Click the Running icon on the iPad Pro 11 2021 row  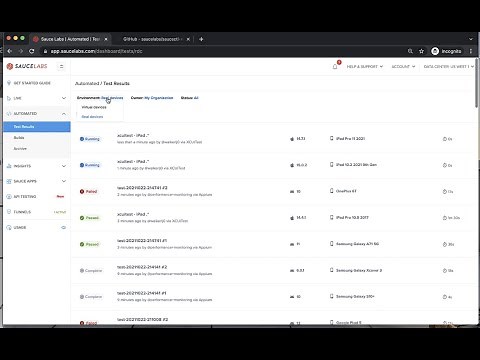(x=82, y=139)
